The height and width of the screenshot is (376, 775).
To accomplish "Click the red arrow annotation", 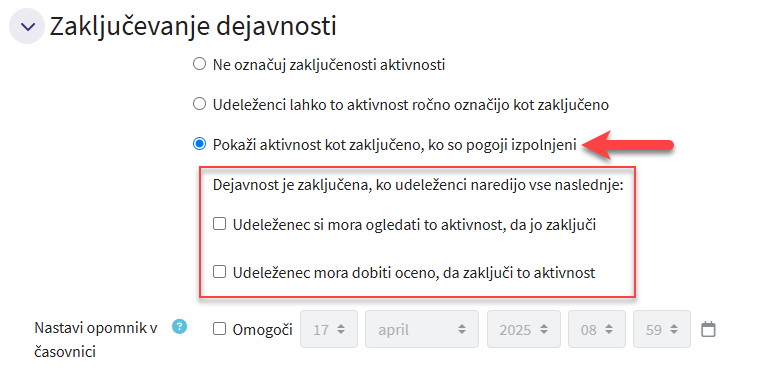I will [x=628, y=145].
